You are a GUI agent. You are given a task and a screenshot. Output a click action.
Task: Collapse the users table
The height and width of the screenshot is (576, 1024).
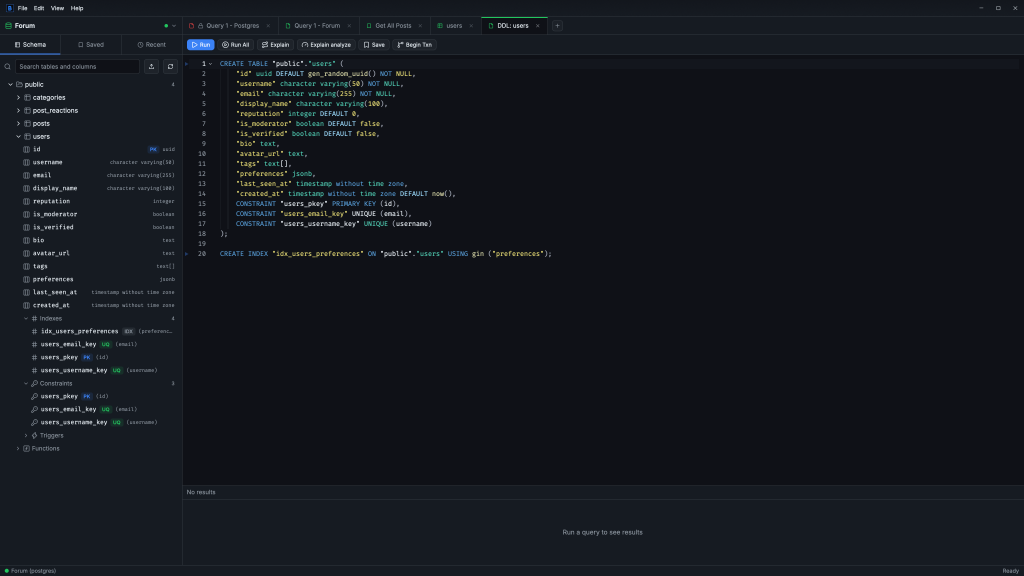pos(18,136)
